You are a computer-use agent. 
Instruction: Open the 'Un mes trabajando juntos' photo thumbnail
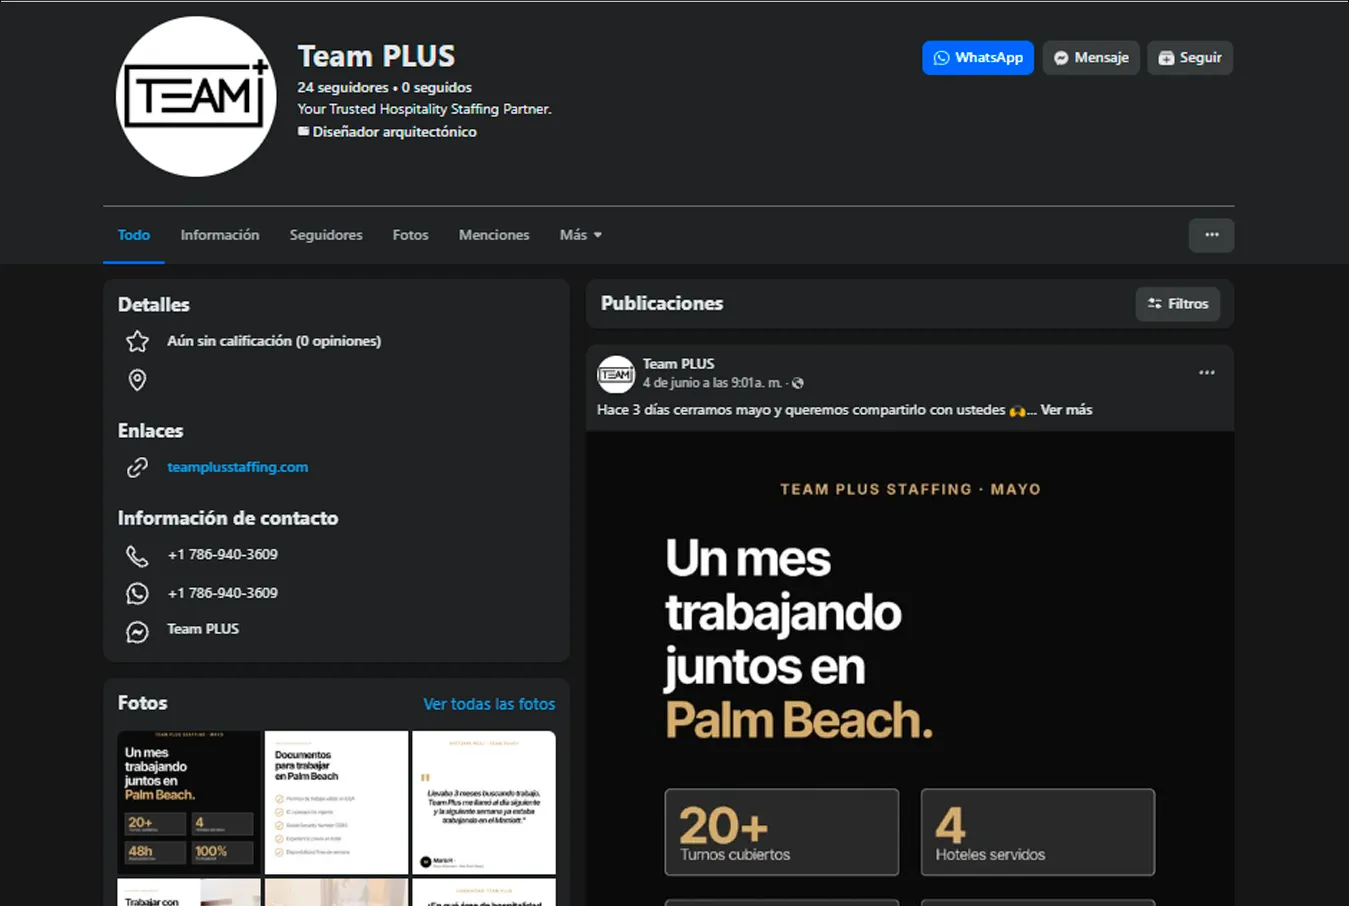[189, 803]
